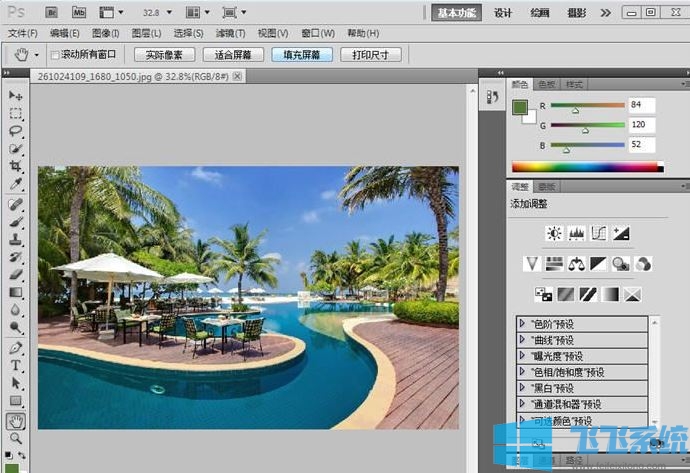Image resolution: width=690 pixels, height=473 pixels.
Task: Add a Color Balance adjustment
Action: pos(576,264)
